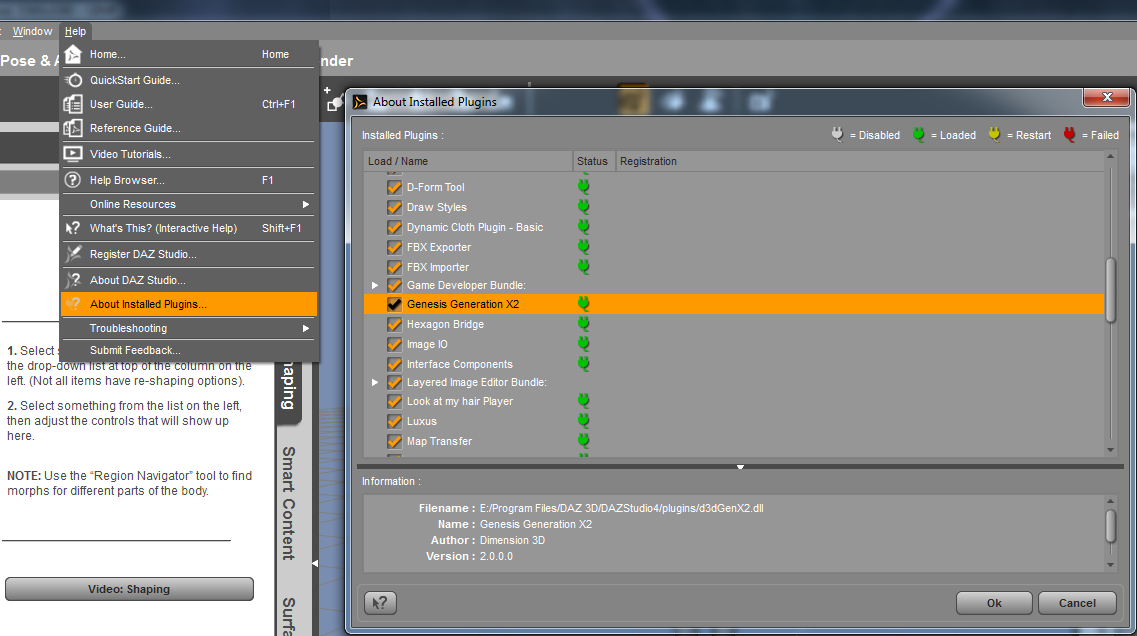Switch to the Smart Content tab
1137x636 pixels.
pos(289,503)
